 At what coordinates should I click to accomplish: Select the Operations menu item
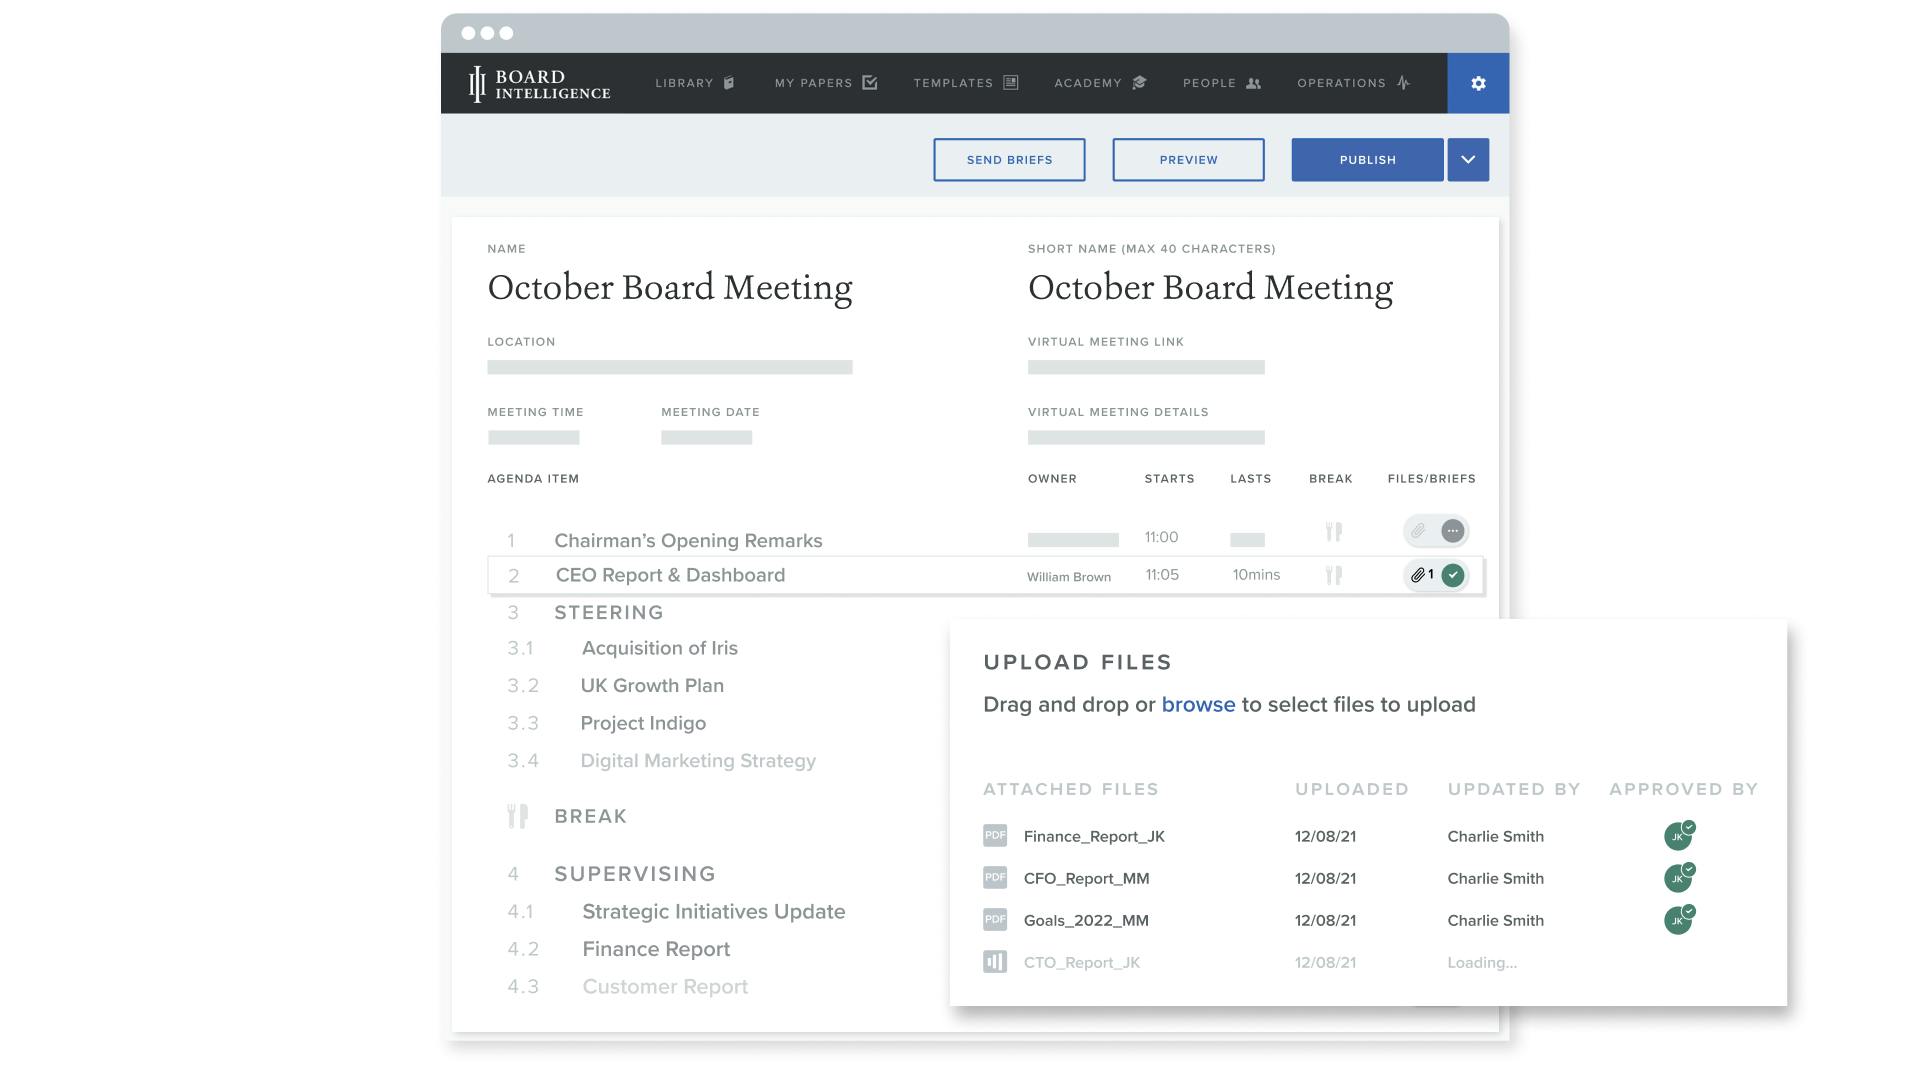(x=1342, y=83)
